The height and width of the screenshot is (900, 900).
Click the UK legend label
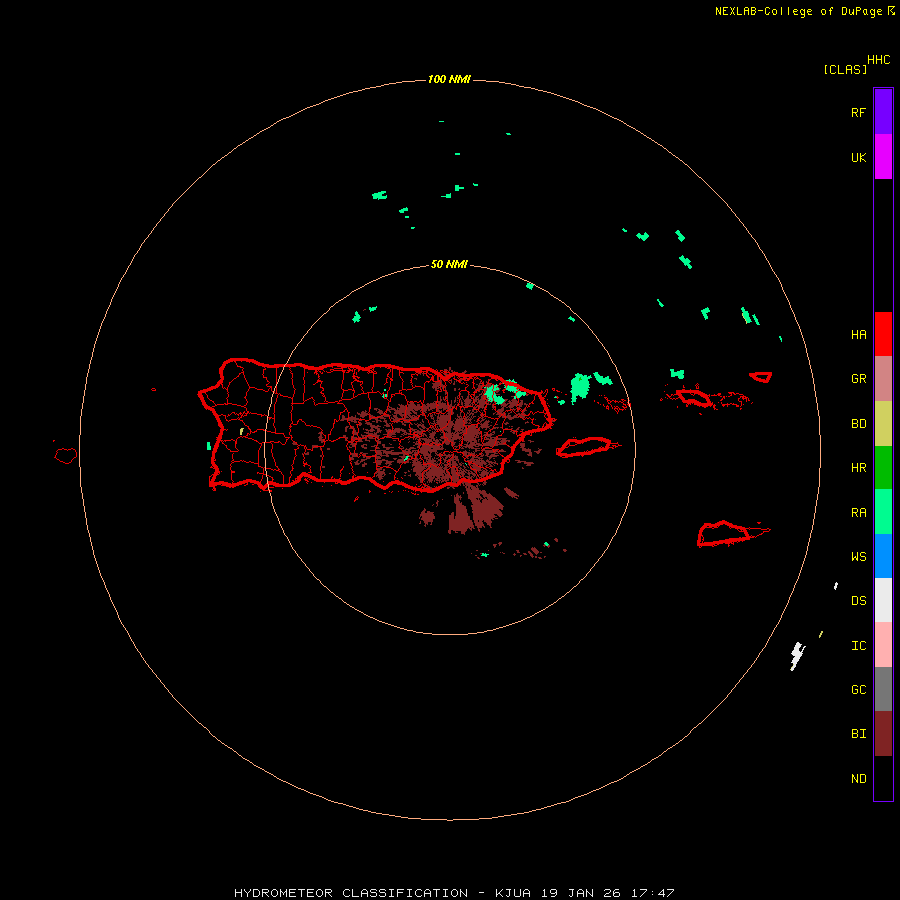(x=858, y=157)
